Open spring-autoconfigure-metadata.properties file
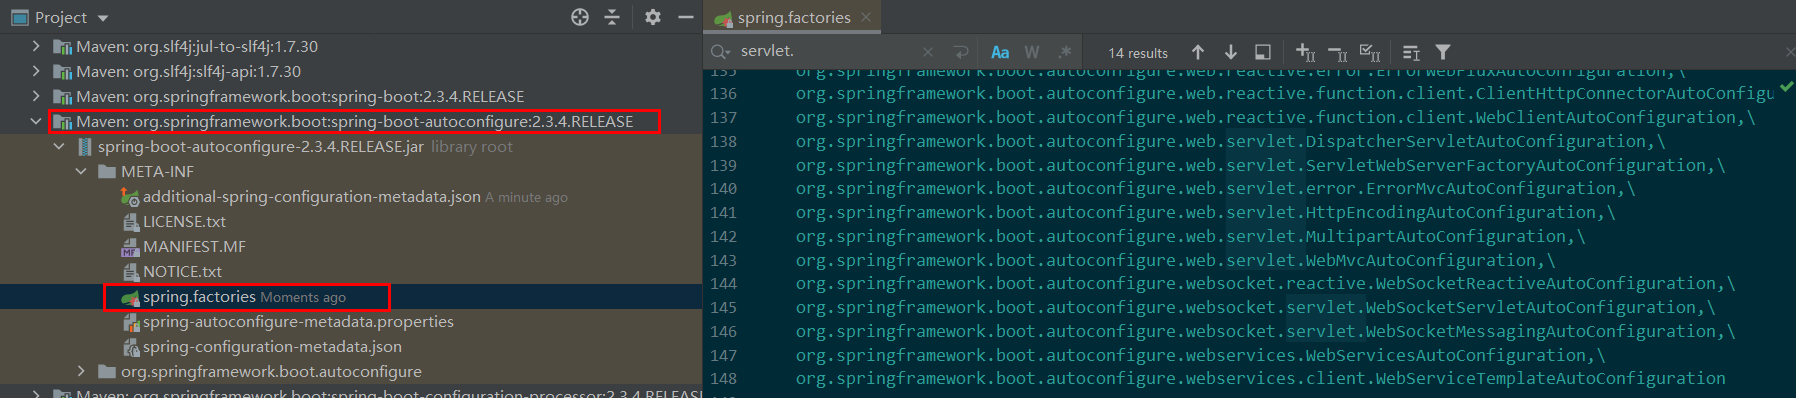 click(298, 321)
